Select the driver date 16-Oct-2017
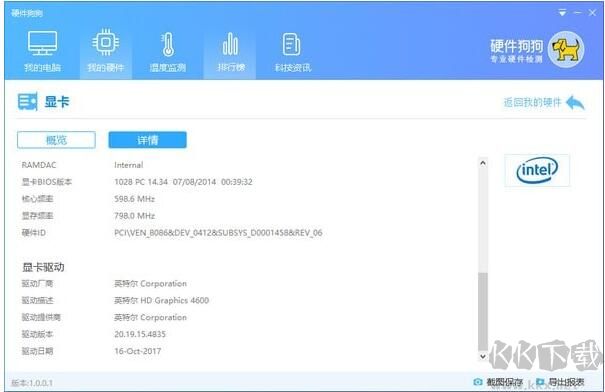The height and width of the screenshot is (392, 605). coord(137,351)
